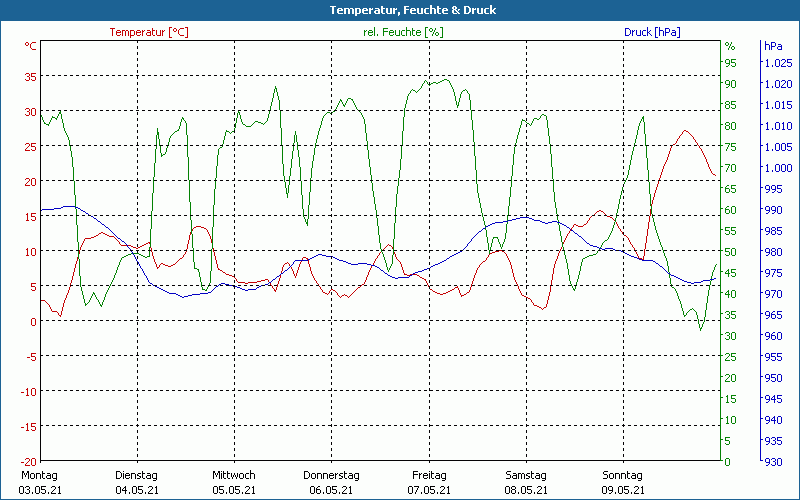This screenshot has height=500, width=800.
Task: Click the '-20' temperature axis value
Action: [29, 461]
